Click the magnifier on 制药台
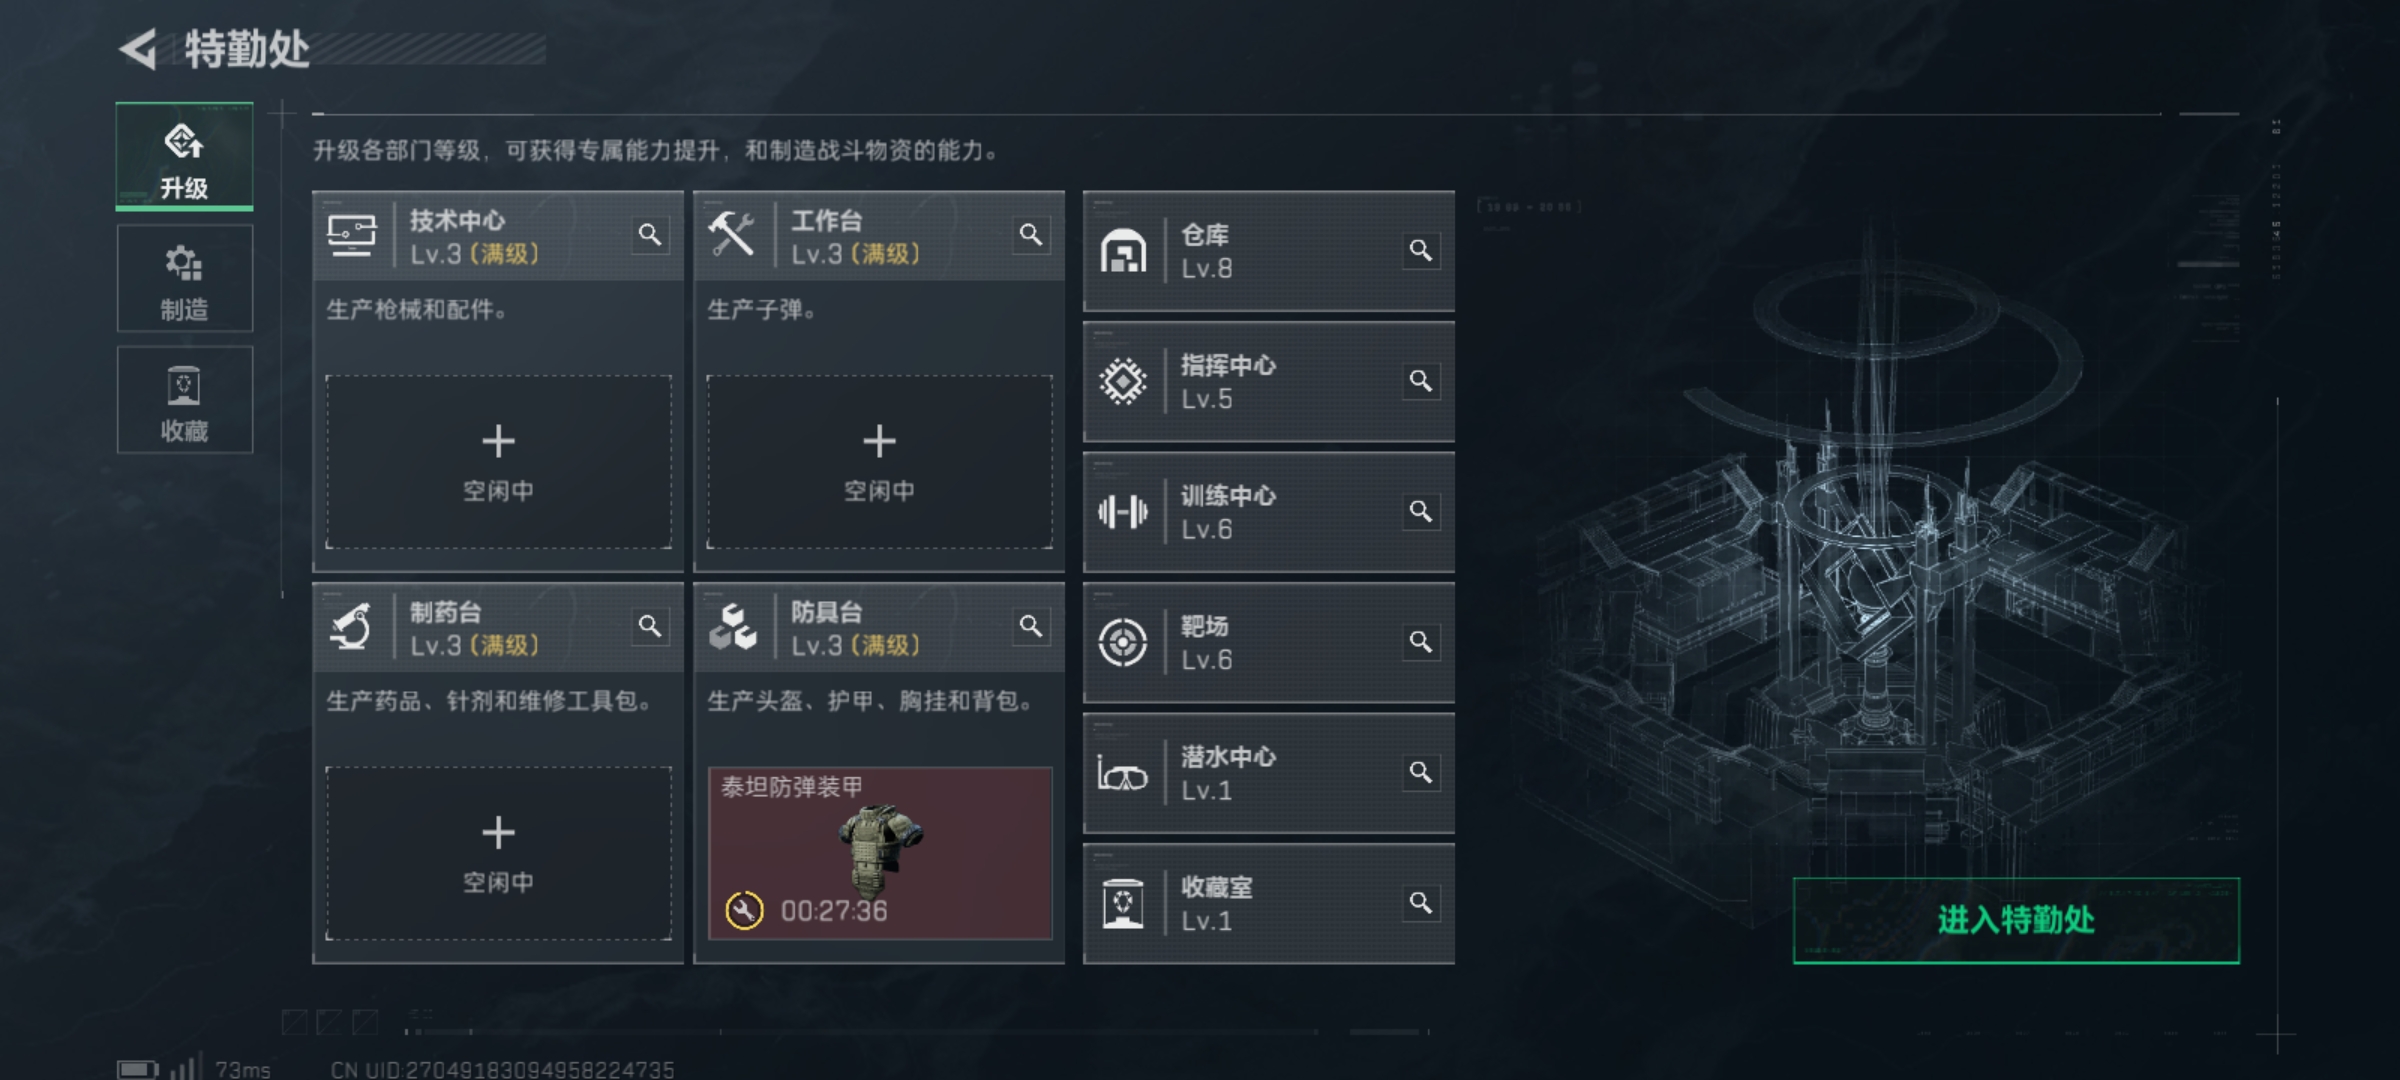Screen dimensions: 2400x1080 pyautogui.click(x=650, y=627)
